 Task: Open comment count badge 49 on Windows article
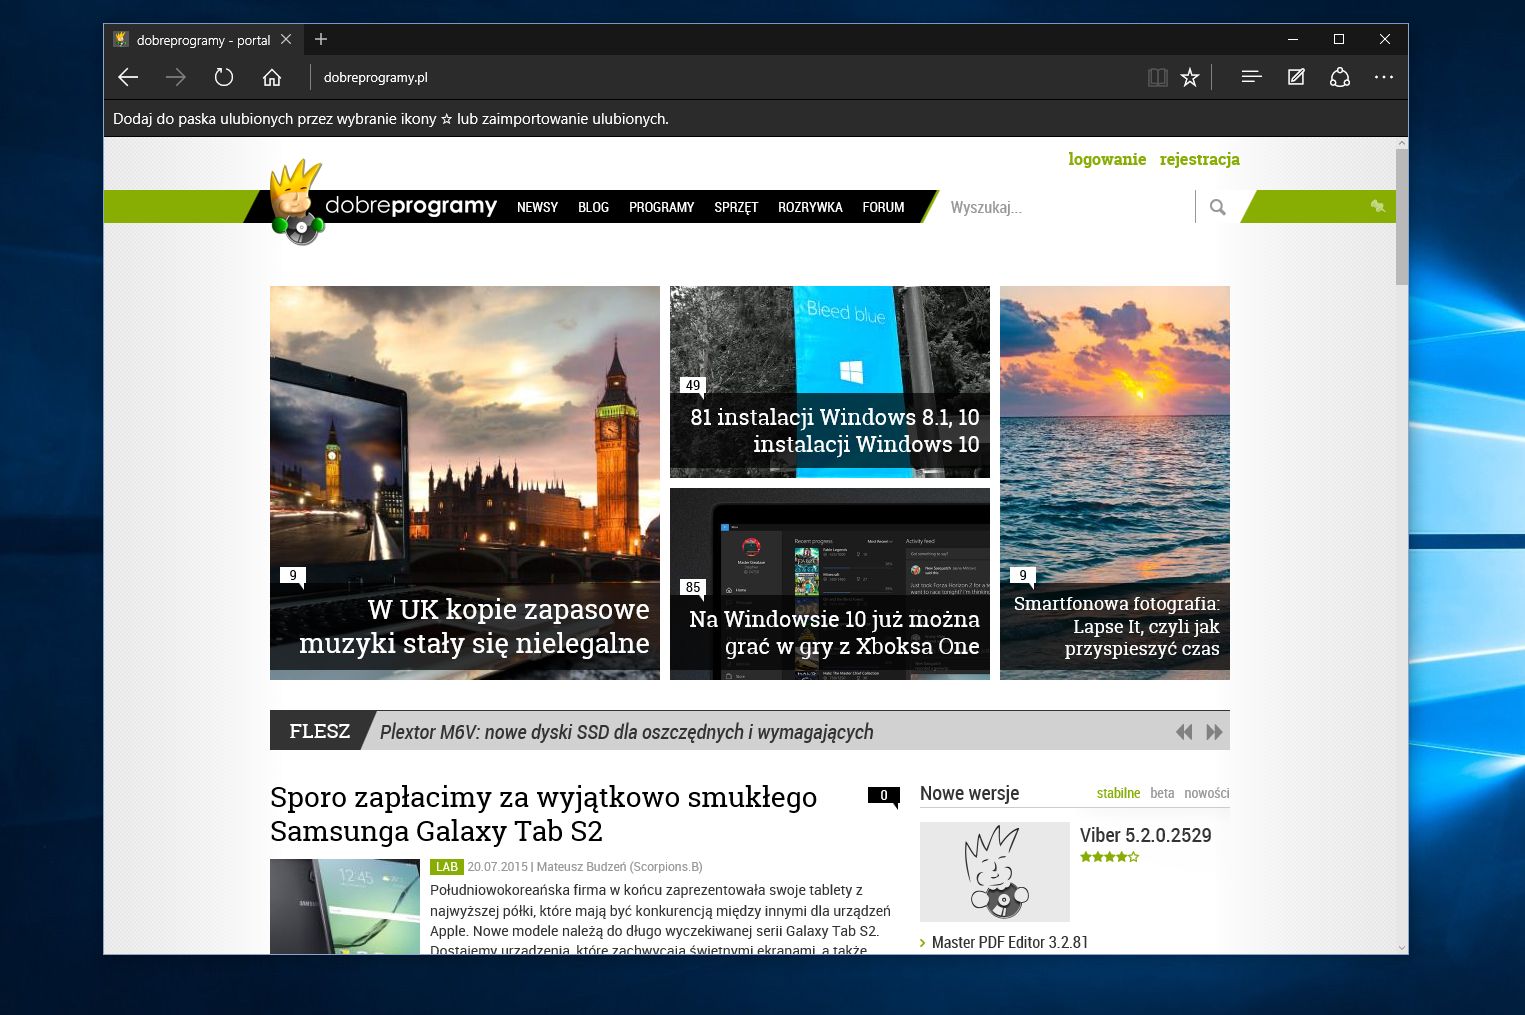click(693, 386)
